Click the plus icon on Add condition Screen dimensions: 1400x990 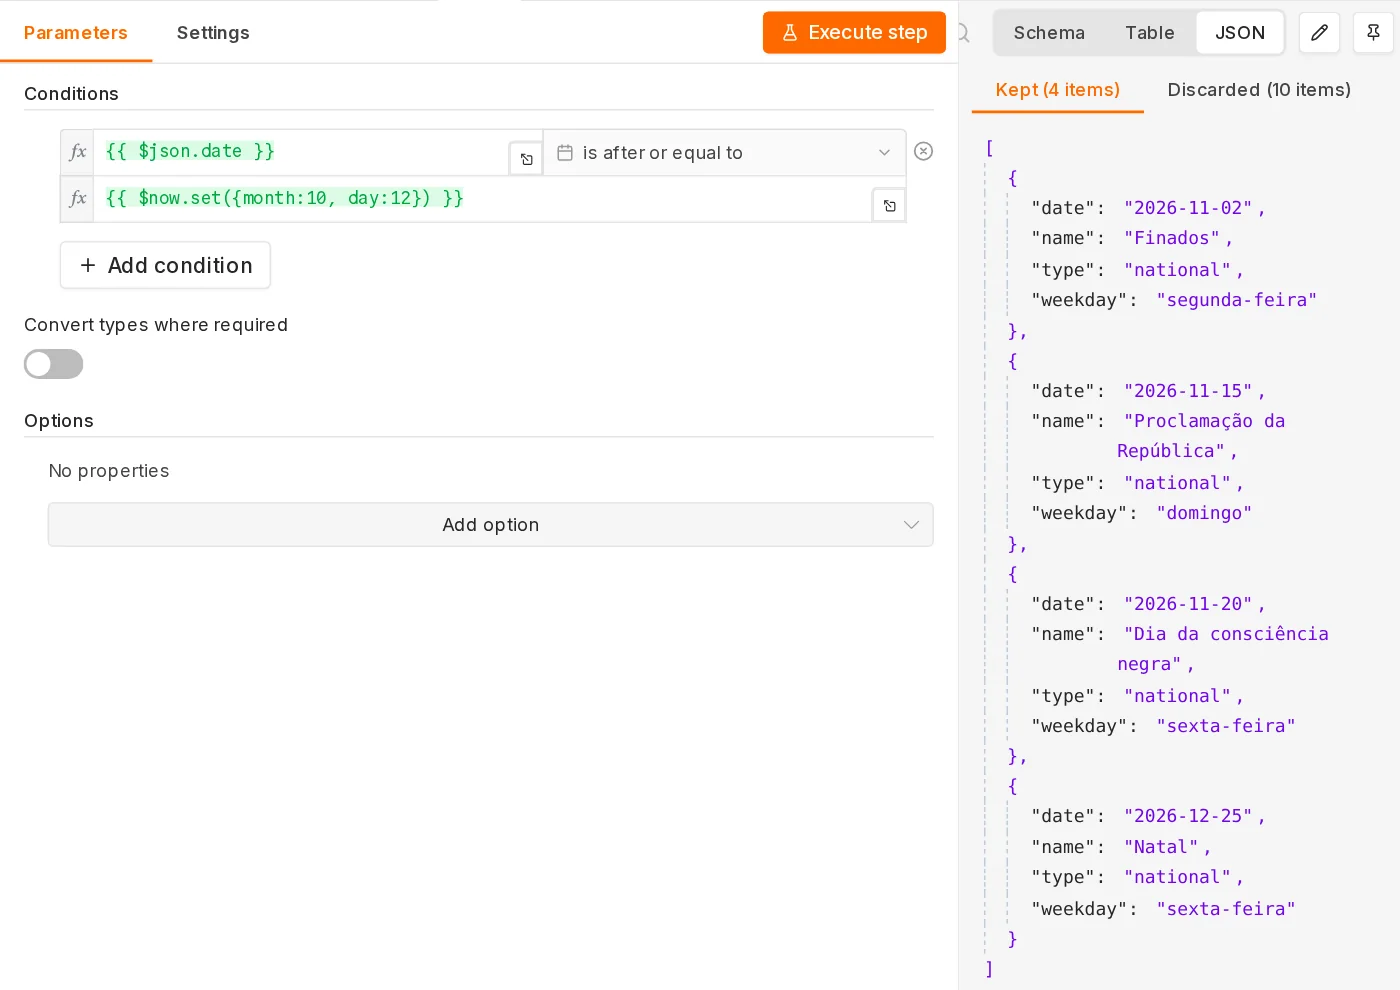click(x=88, y=265)
